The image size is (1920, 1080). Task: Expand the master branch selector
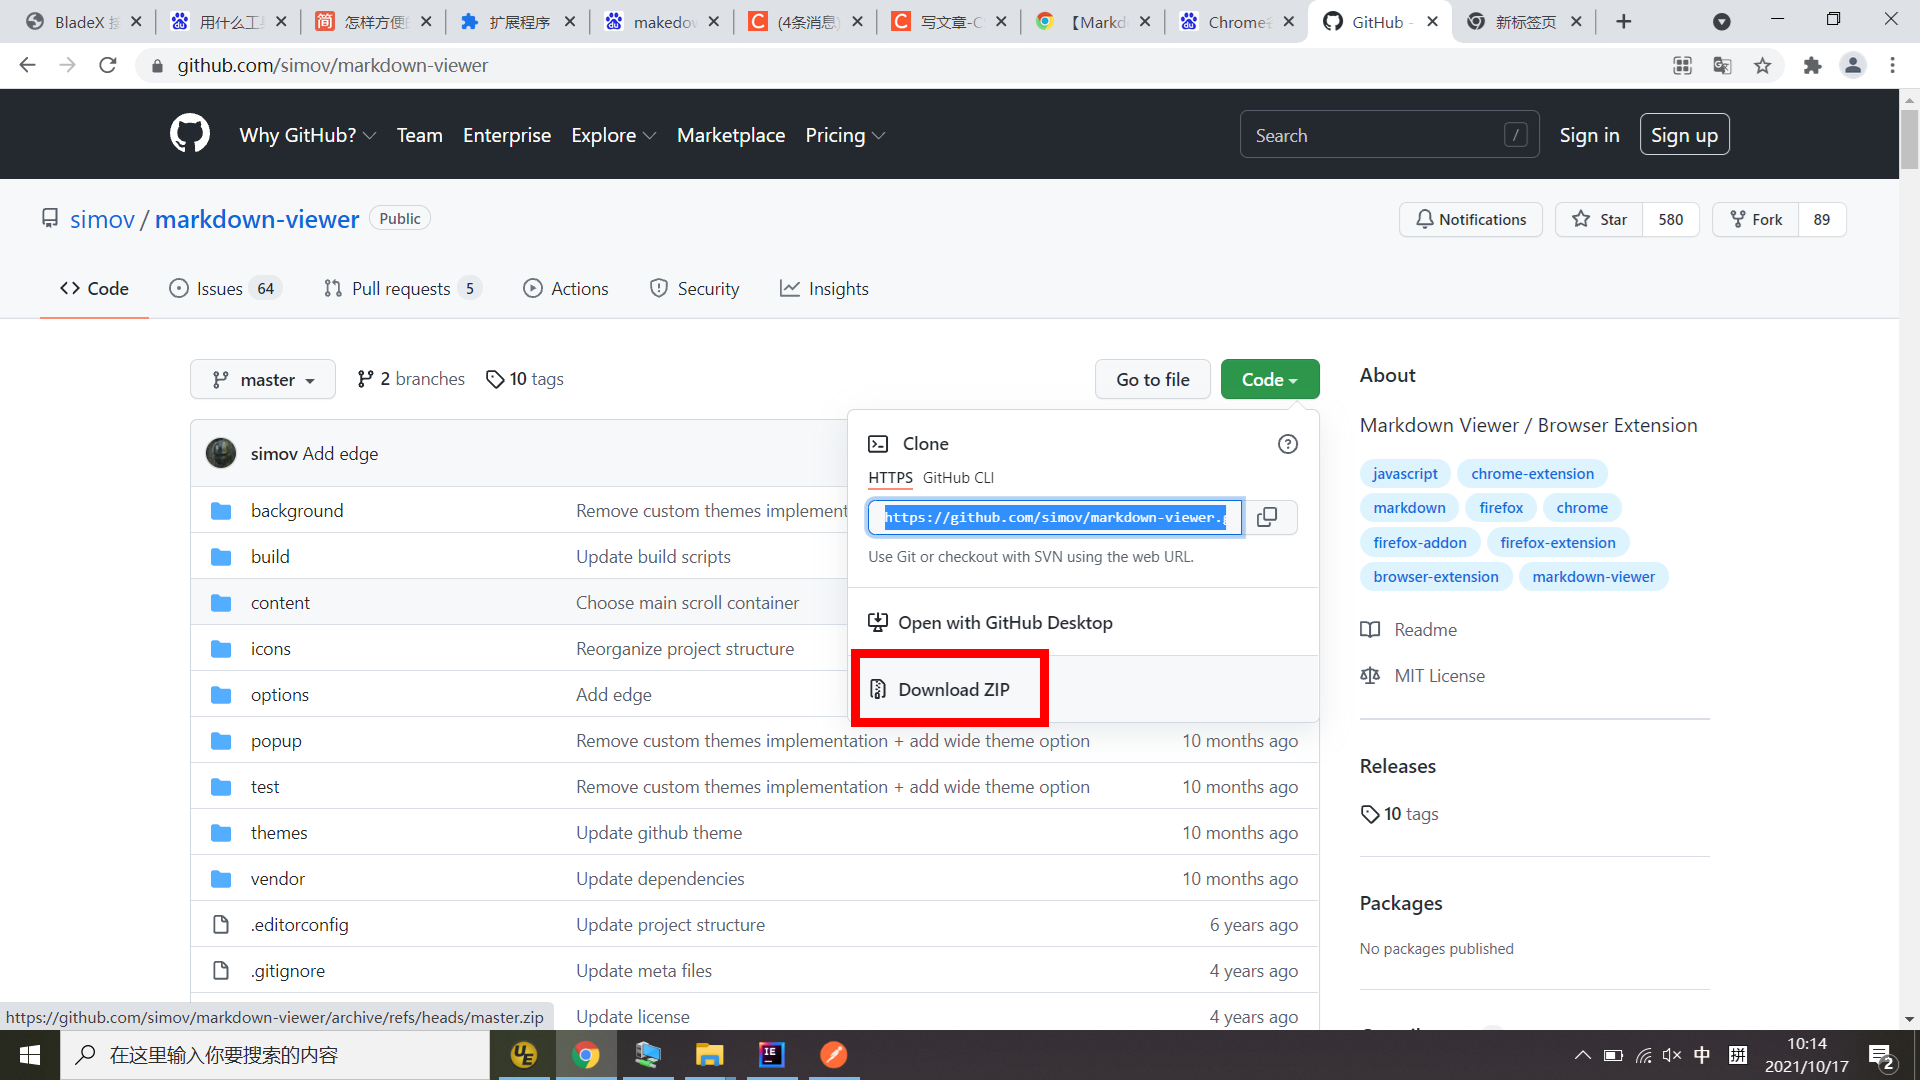coord(262,379)
